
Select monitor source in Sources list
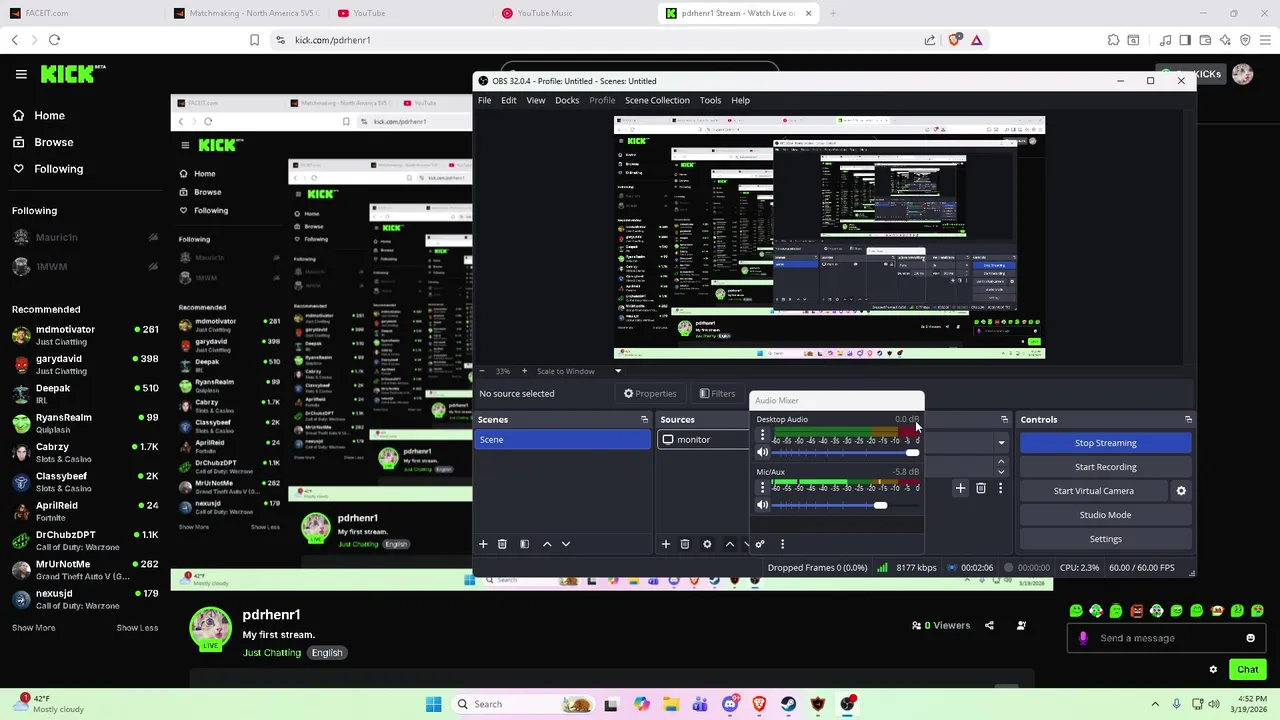tap(702, 440)
